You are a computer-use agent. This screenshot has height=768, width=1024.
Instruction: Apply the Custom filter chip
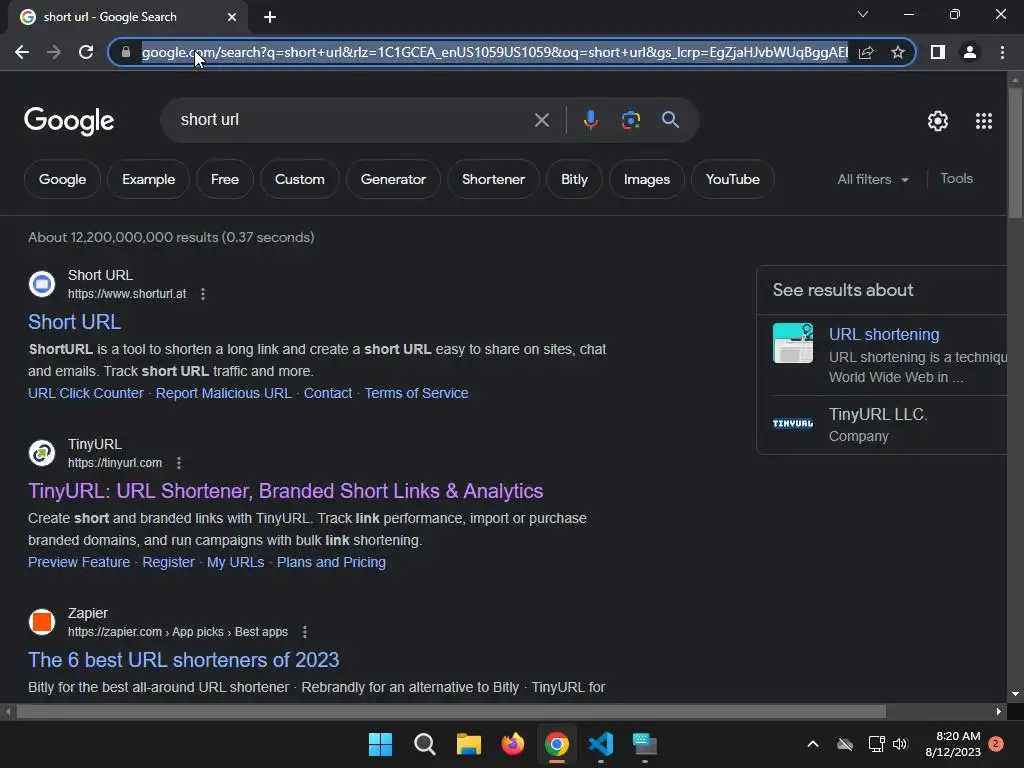tap(299, 179)
